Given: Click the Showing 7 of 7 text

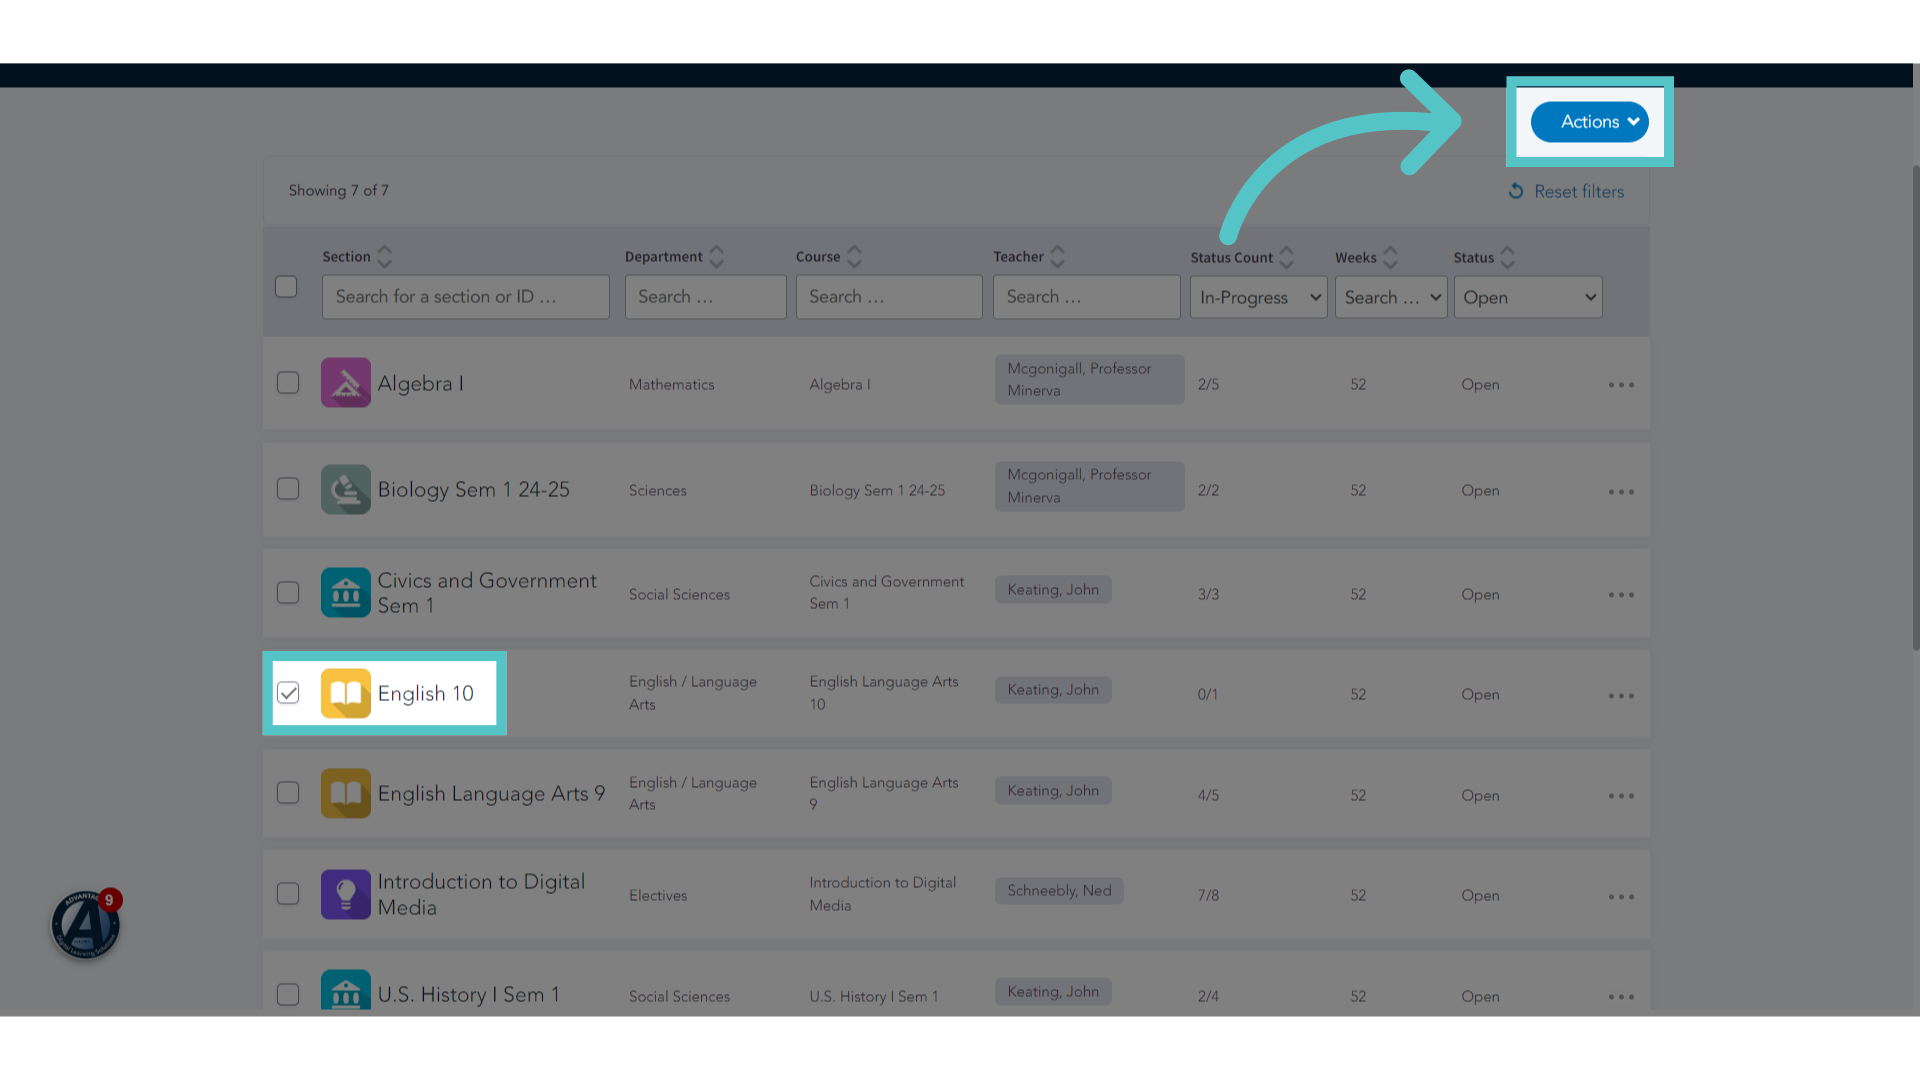Looking at the screenshot, I should coord(338,190).
